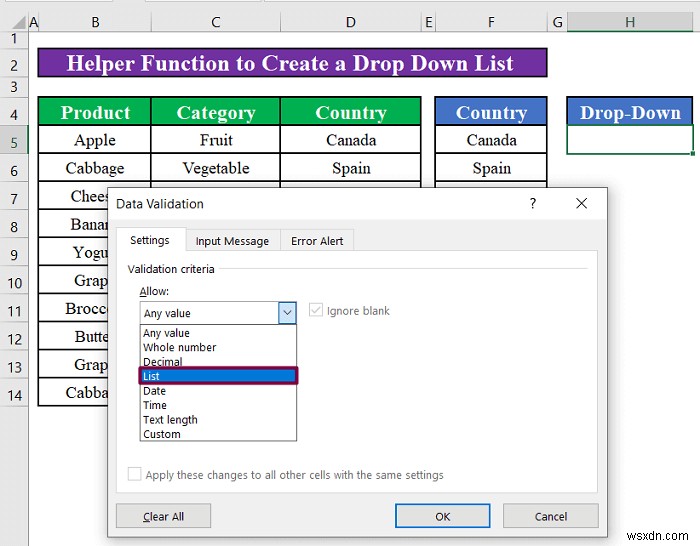
Task: Toggle the Ignore blank checkbox
Action: 316,310
